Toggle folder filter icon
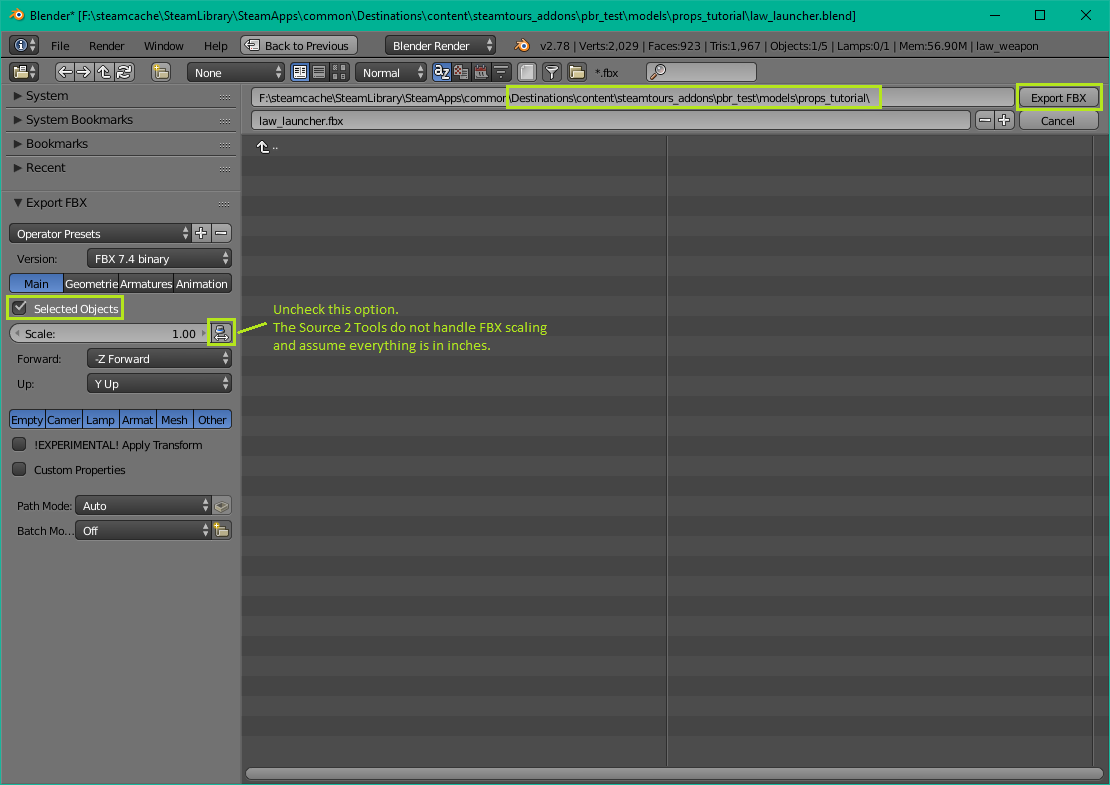Image resolution: width=1110 pixels, height=785 pixels. point(577,72)
